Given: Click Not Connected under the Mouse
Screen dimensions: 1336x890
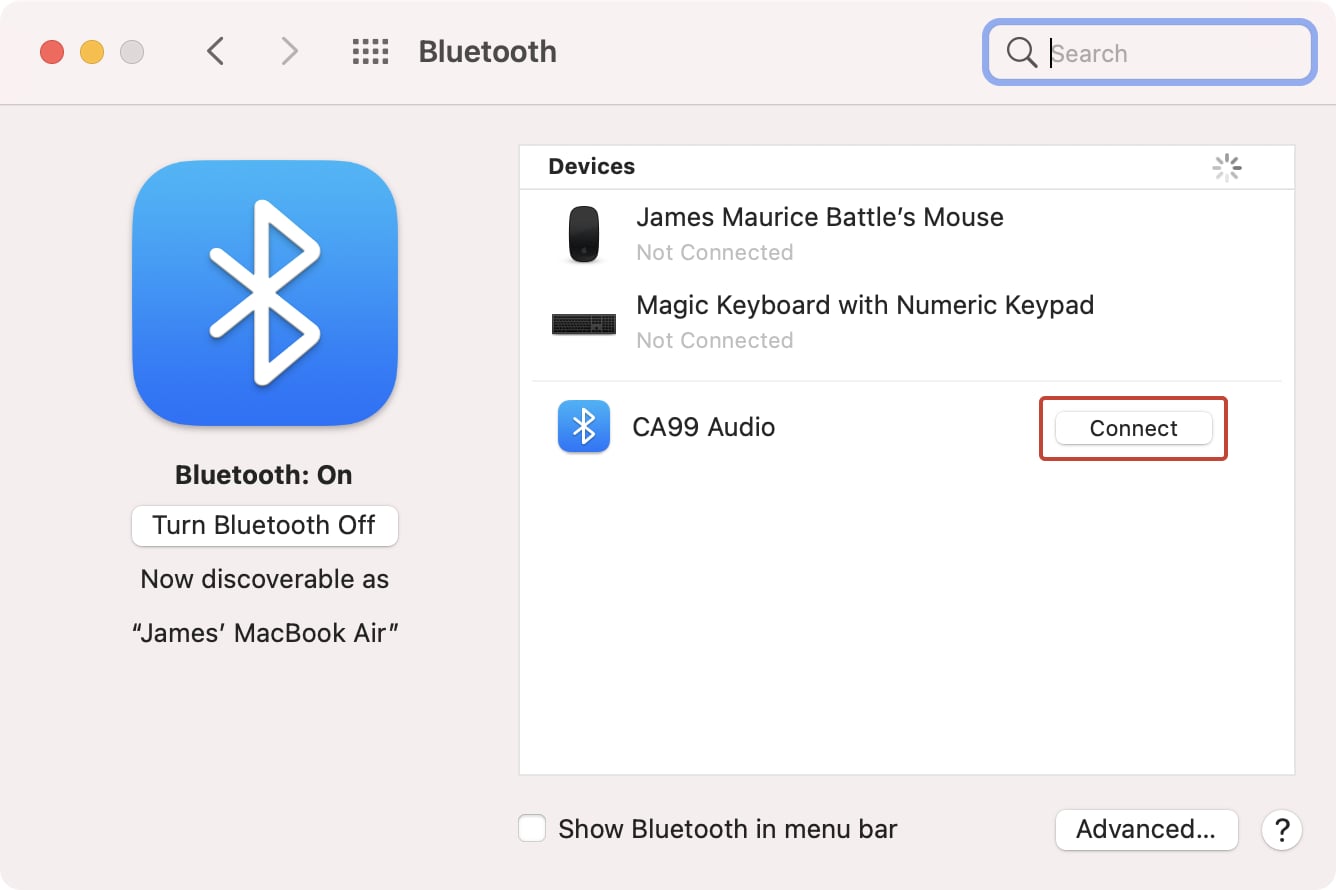Looking at the screenshot, I should point(715,252).
